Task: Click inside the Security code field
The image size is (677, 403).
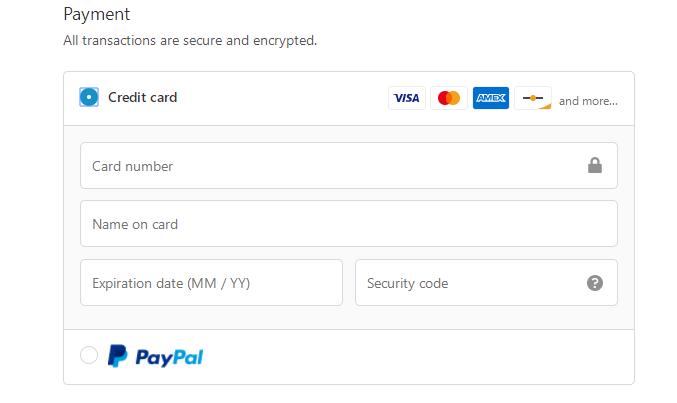Action: coord(470,283)
